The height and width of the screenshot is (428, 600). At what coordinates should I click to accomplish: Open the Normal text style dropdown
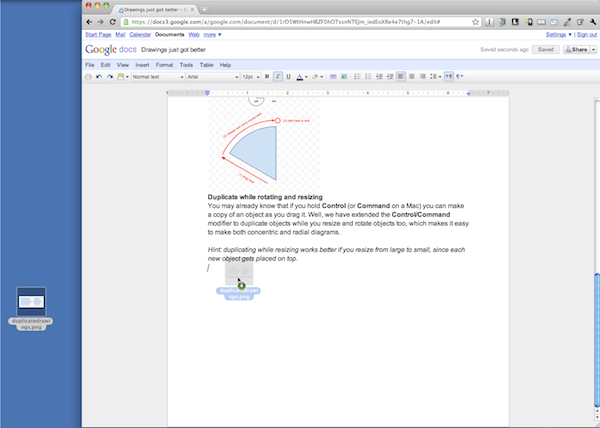coord(155,76)
